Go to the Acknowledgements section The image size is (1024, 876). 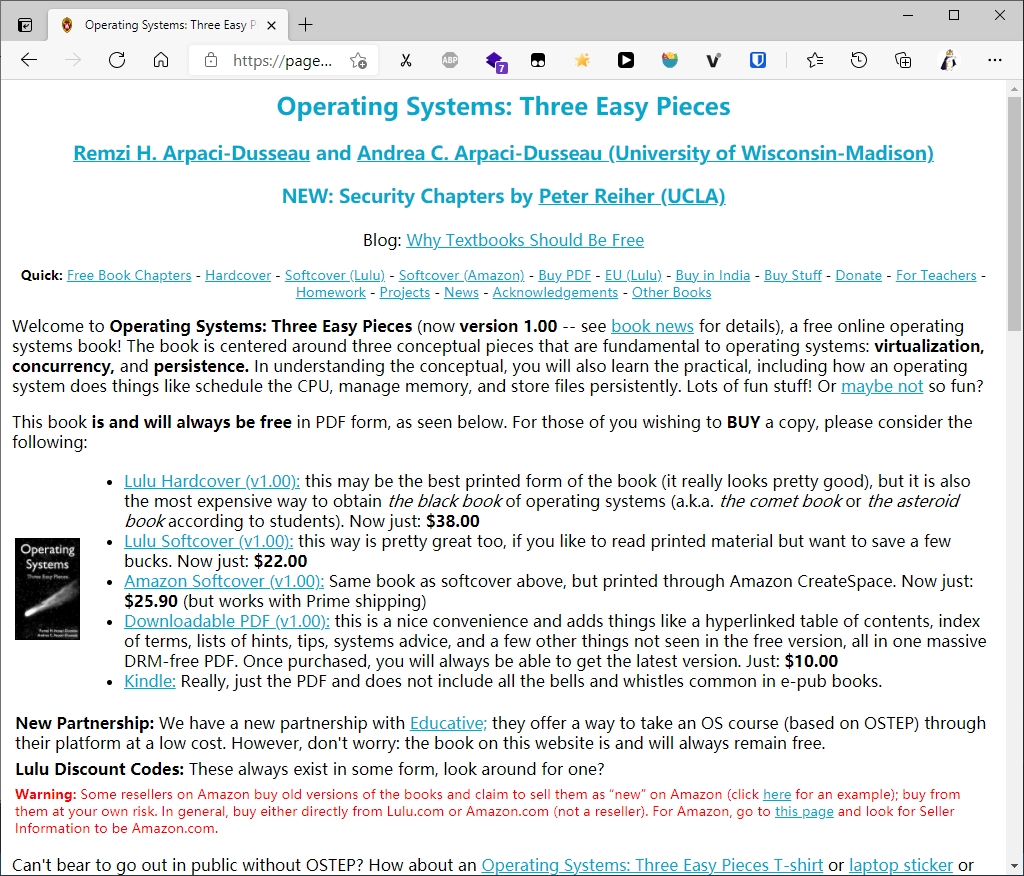555,292
